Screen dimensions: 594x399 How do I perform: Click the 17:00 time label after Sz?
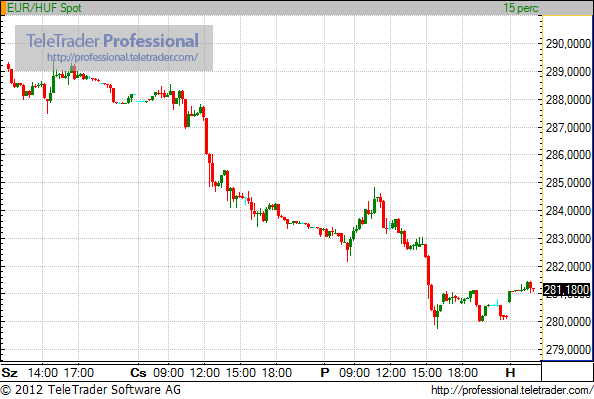tap(79, 373)
